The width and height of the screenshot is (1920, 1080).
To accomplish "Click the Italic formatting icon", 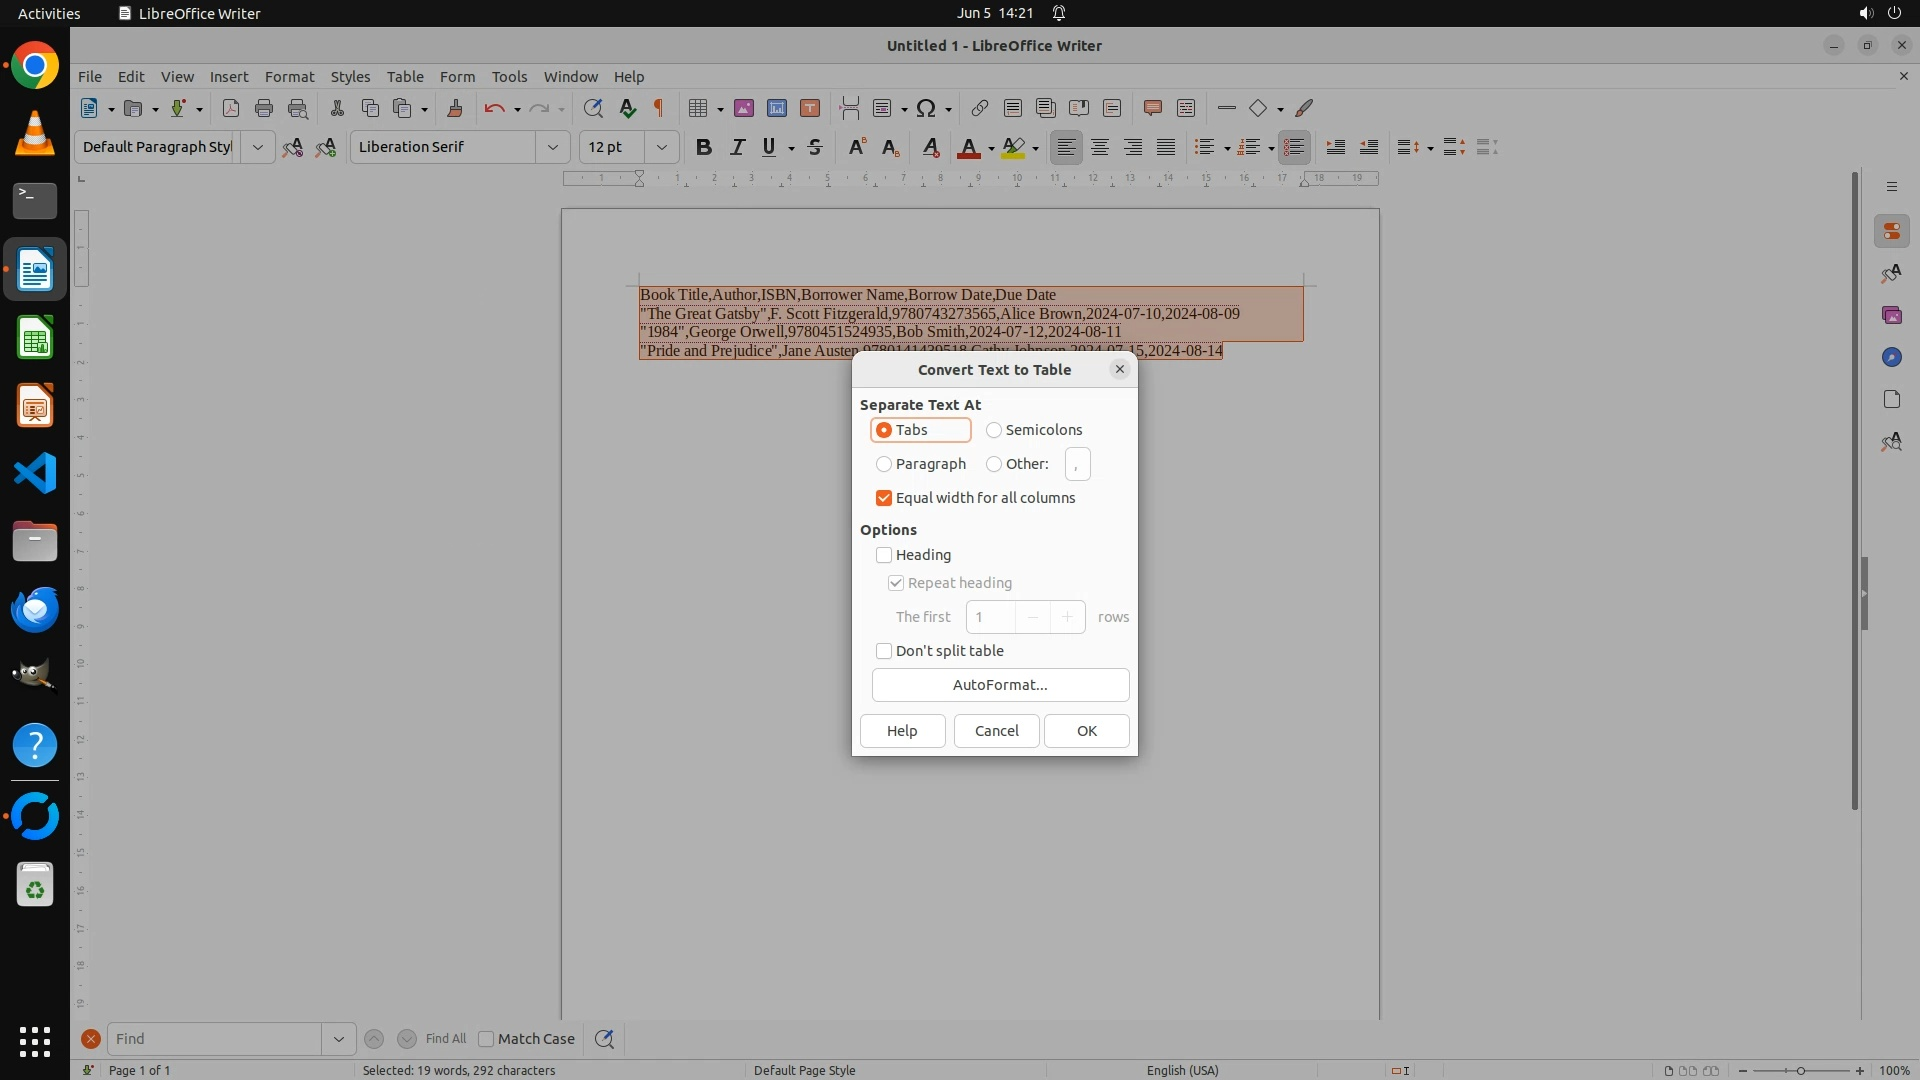I will [x=737, y=147].
